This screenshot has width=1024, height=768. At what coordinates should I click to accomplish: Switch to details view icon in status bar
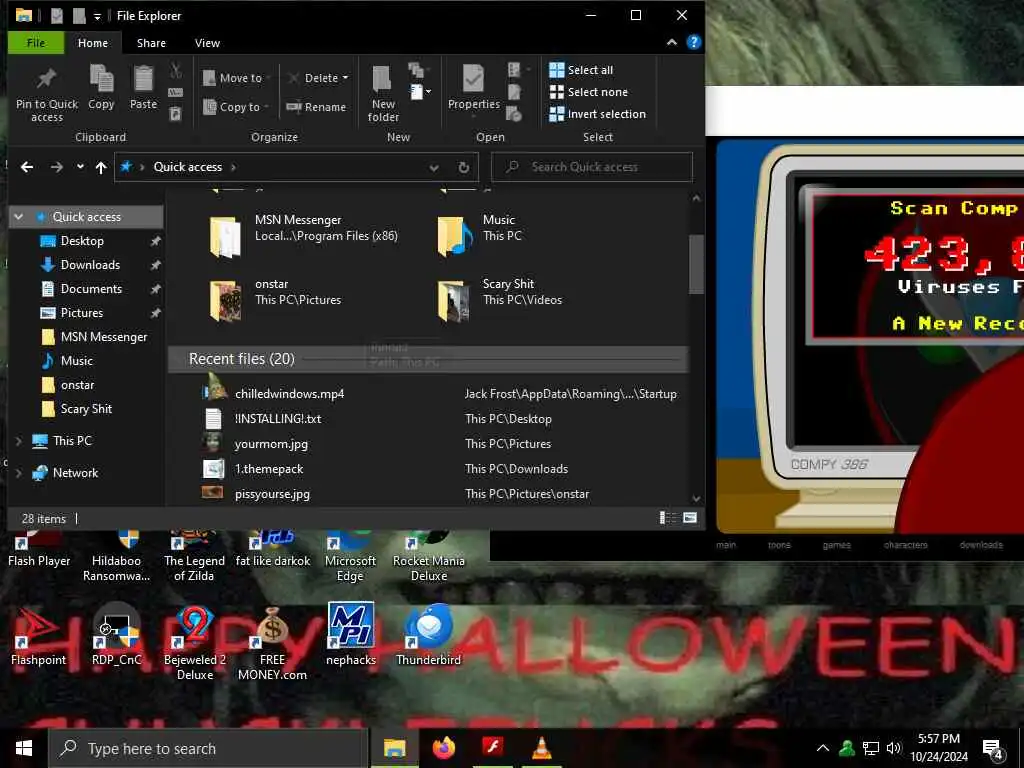point(667,519)
